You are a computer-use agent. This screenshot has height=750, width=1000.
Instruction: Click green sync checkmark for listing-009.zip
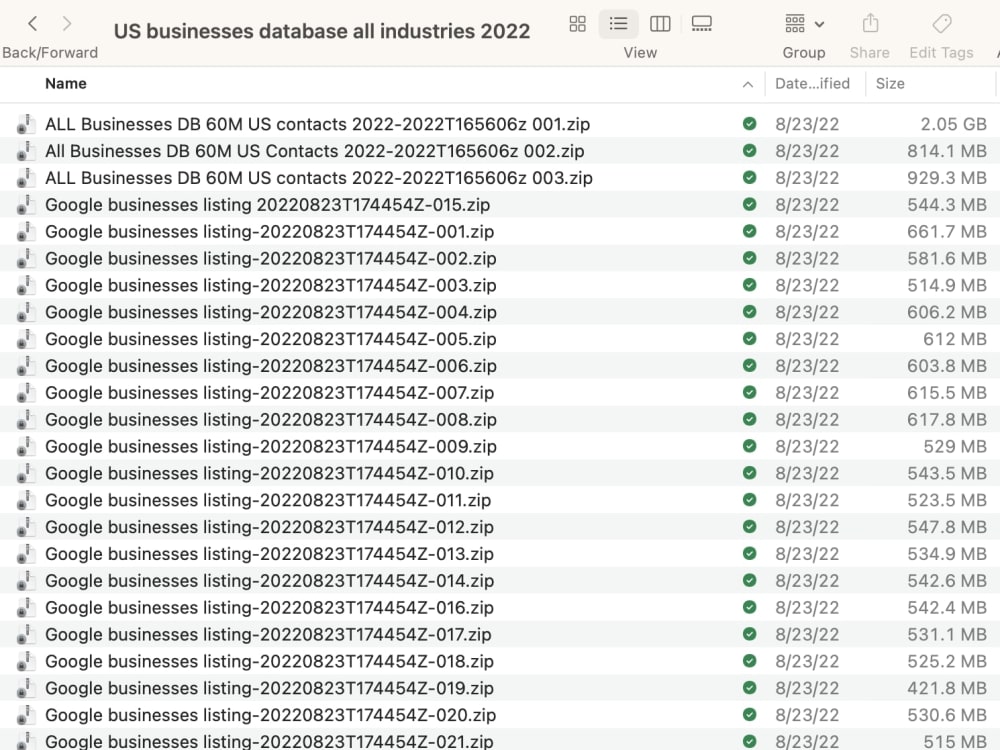pos(750,446)
